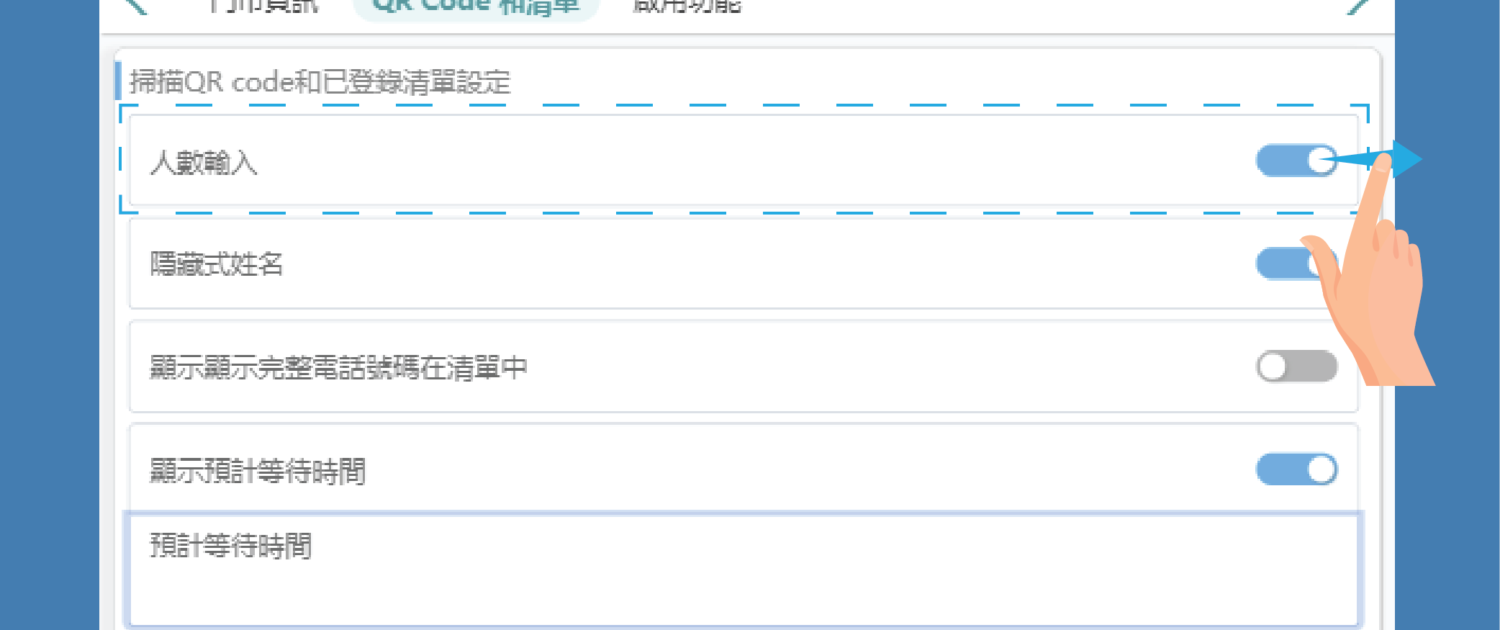Disable the 隱藏式姓名 switch
This screenshot has height=630, width=1500.
tap(1288, 264)
